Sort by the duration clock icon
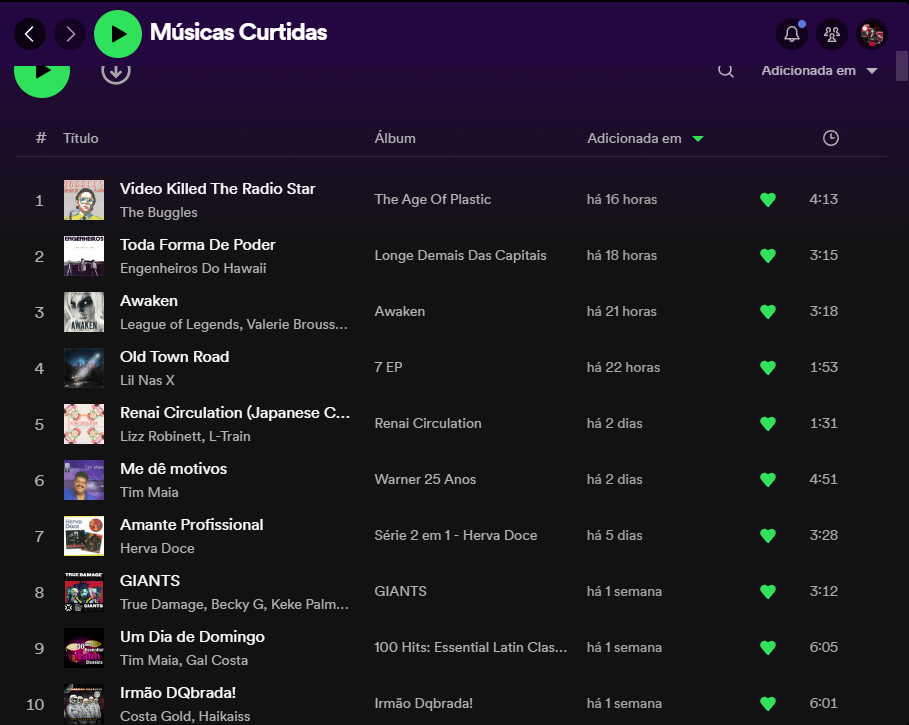909x725 pixels. [831, 138]
